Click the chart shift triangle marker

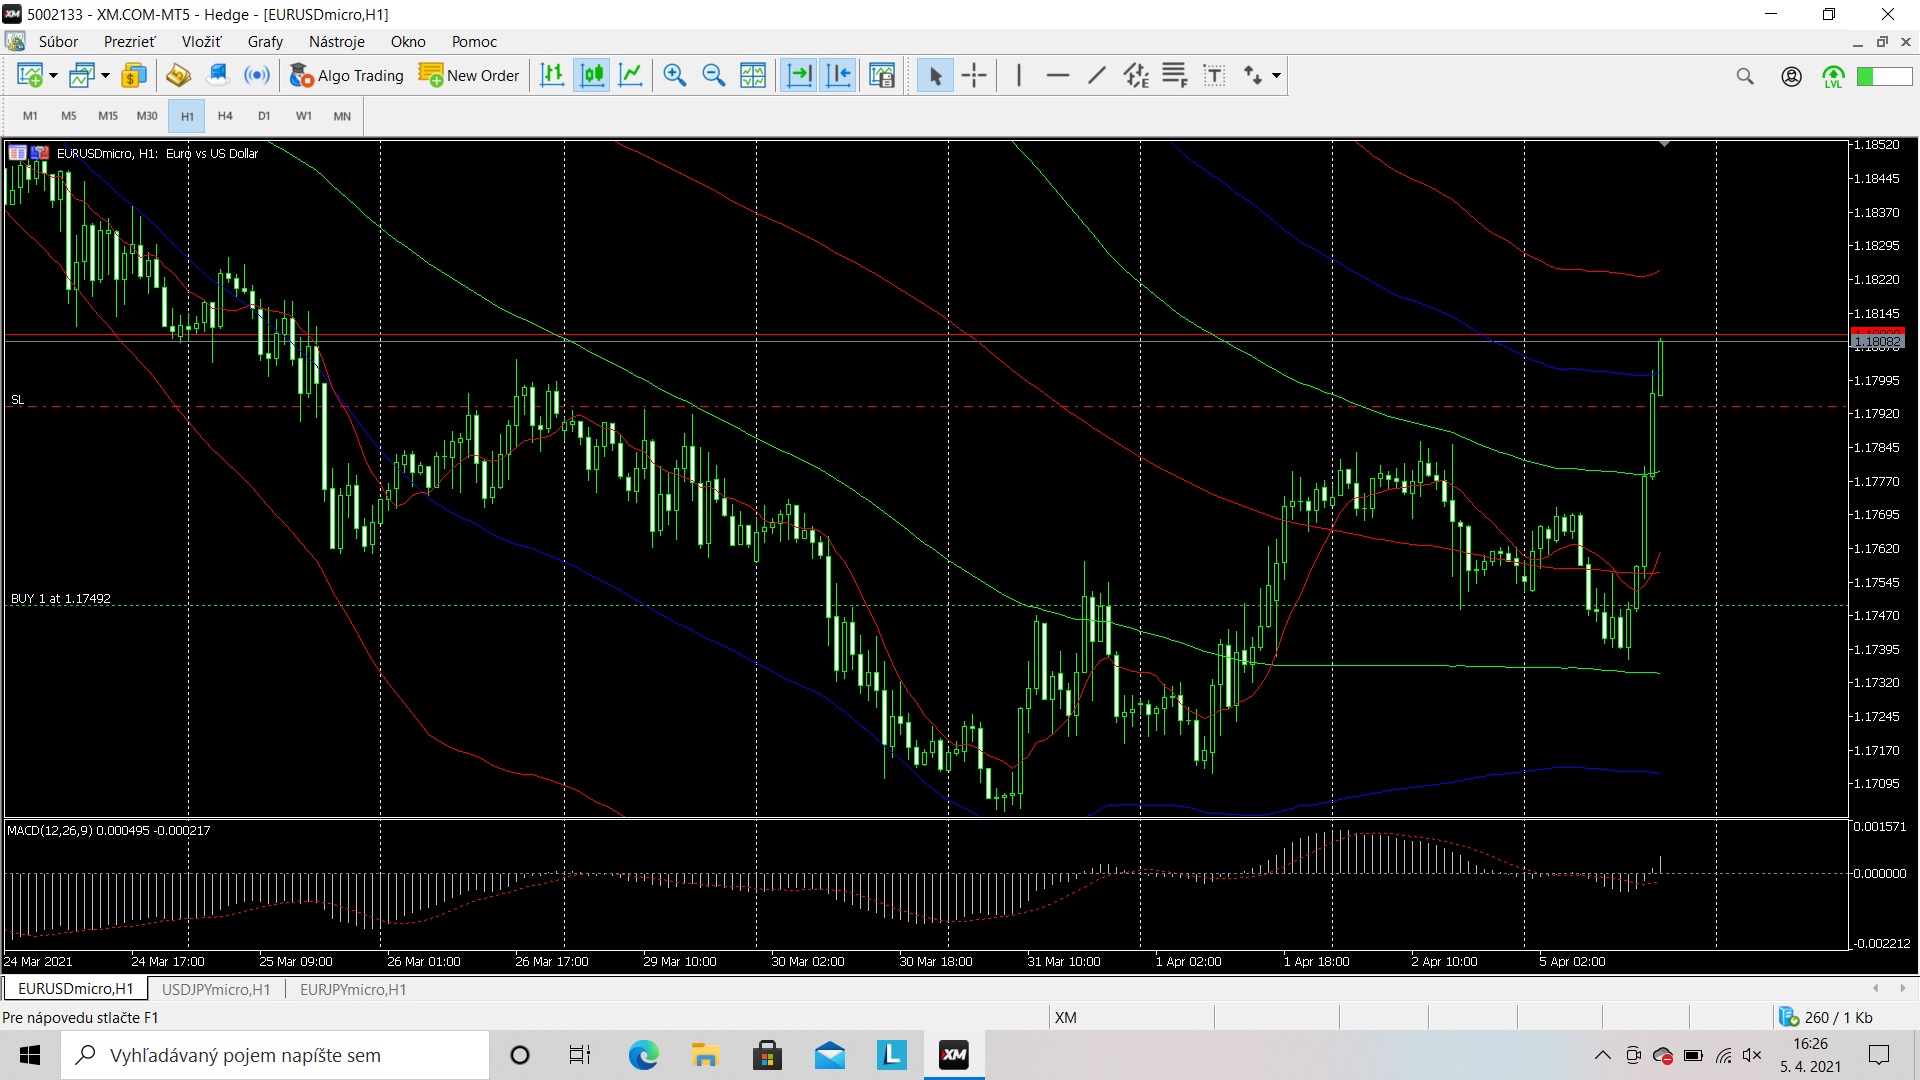pos(1664,145)
